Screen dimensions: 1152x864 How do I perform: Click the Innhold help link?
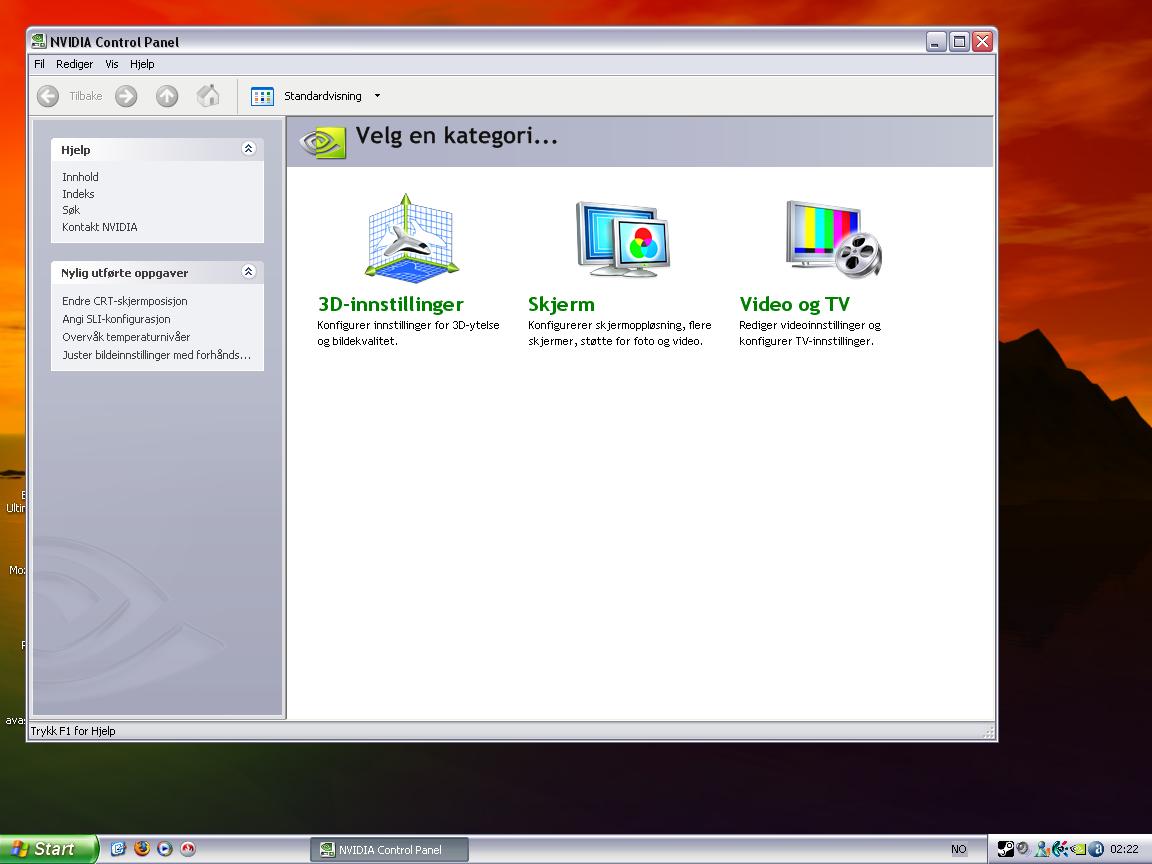tap(80, 177)
